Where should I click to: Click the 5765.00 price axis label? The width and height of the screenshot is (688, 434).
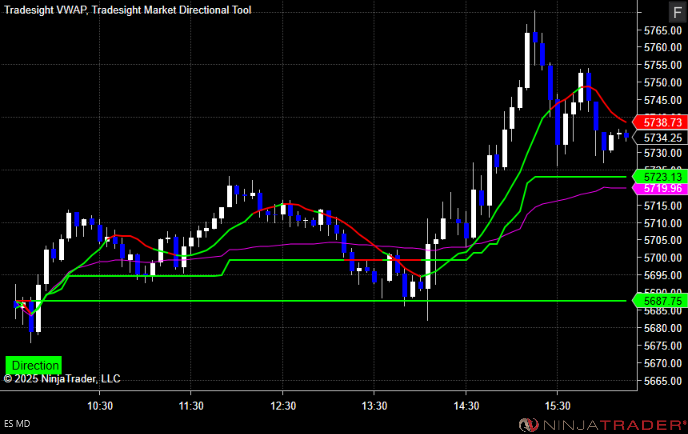coord(663,30)
